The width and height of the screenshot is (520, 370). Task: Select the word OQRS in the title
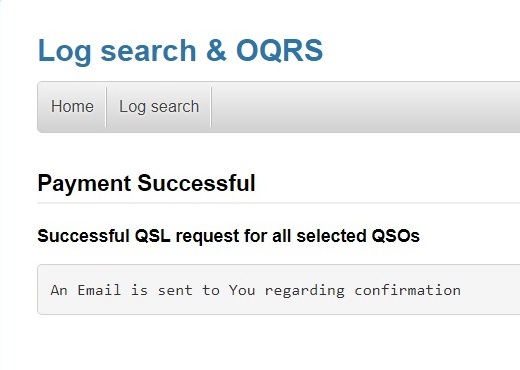pos(279,50)
